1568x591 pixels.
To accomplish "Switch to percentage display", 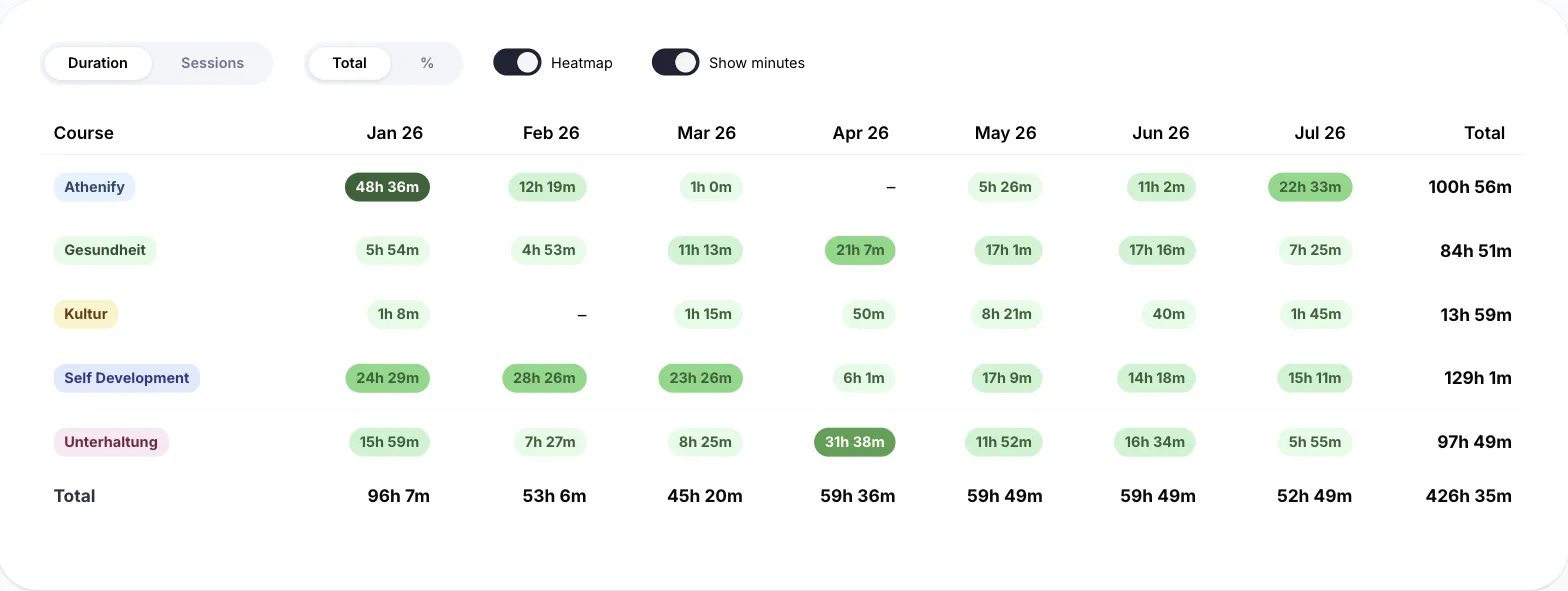I will click(427, 63).
